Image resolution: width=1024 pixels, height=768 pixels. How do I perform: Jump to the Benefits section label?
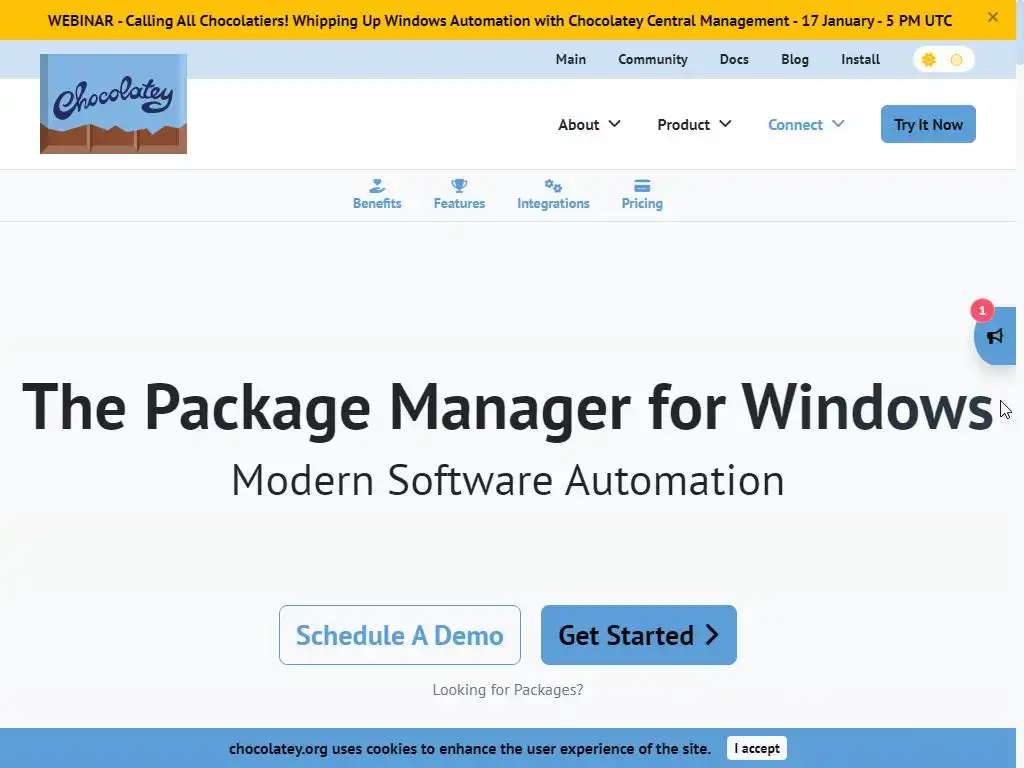tap(377, 203)
